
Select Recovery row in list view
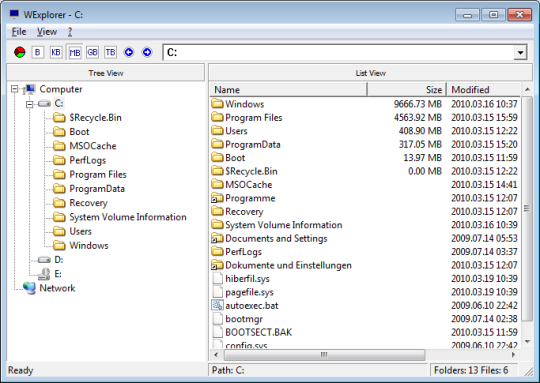pos(365,211)
